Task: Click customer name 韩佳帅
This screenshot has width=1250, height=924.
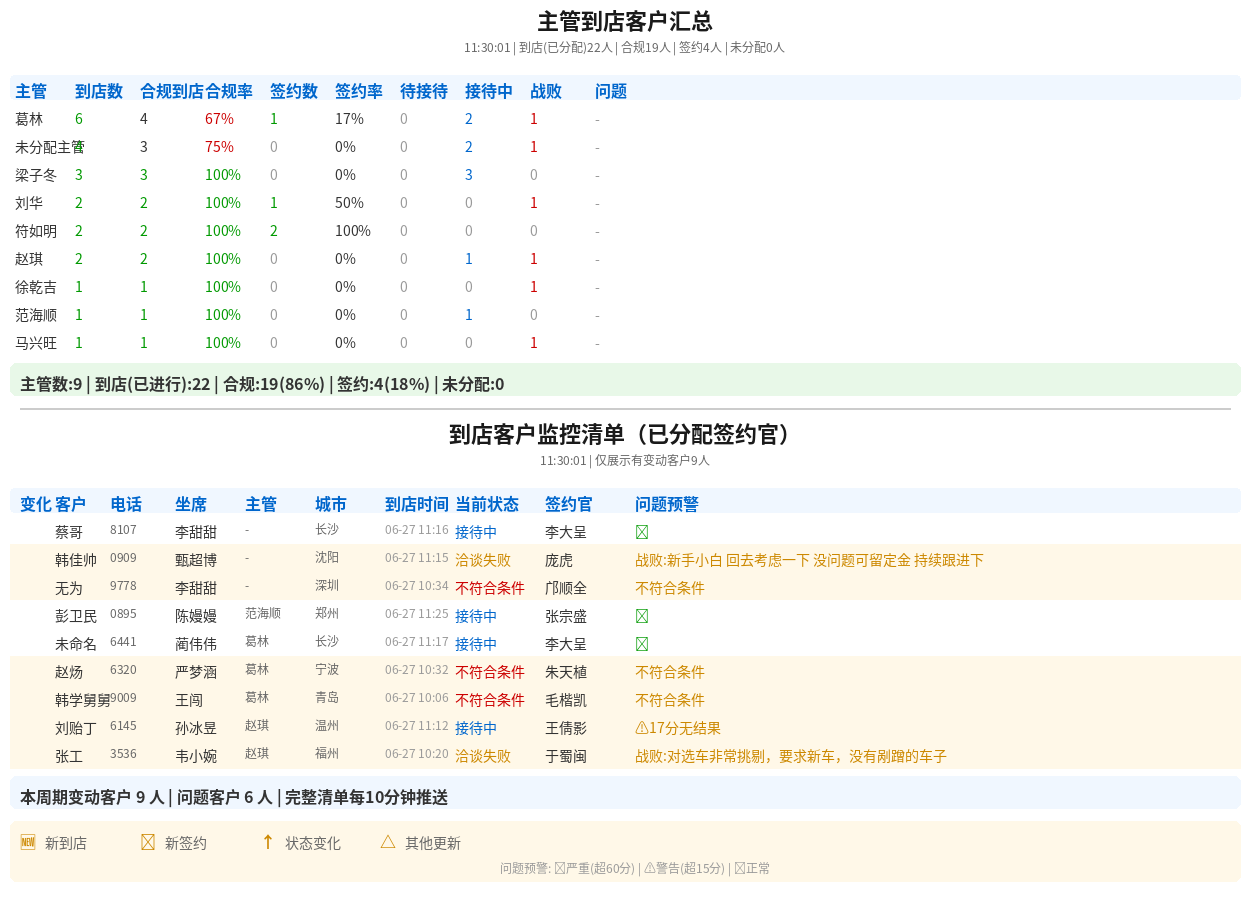Action: coord(76,560)
